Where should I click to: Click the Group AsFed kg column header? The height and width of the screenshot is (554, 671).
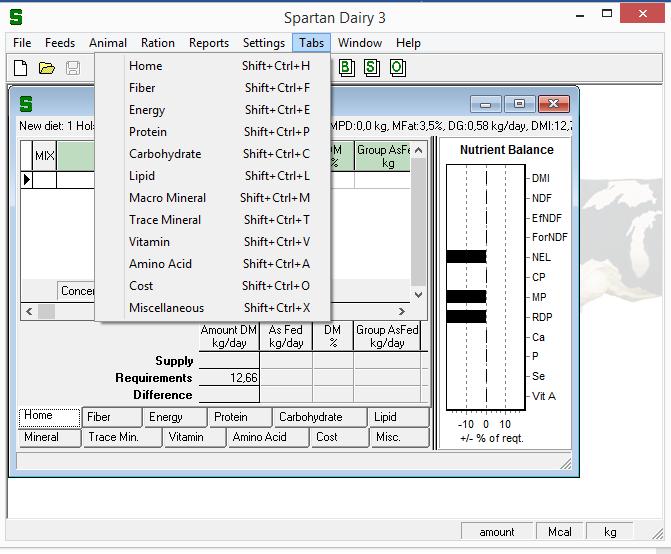(383, 156)
